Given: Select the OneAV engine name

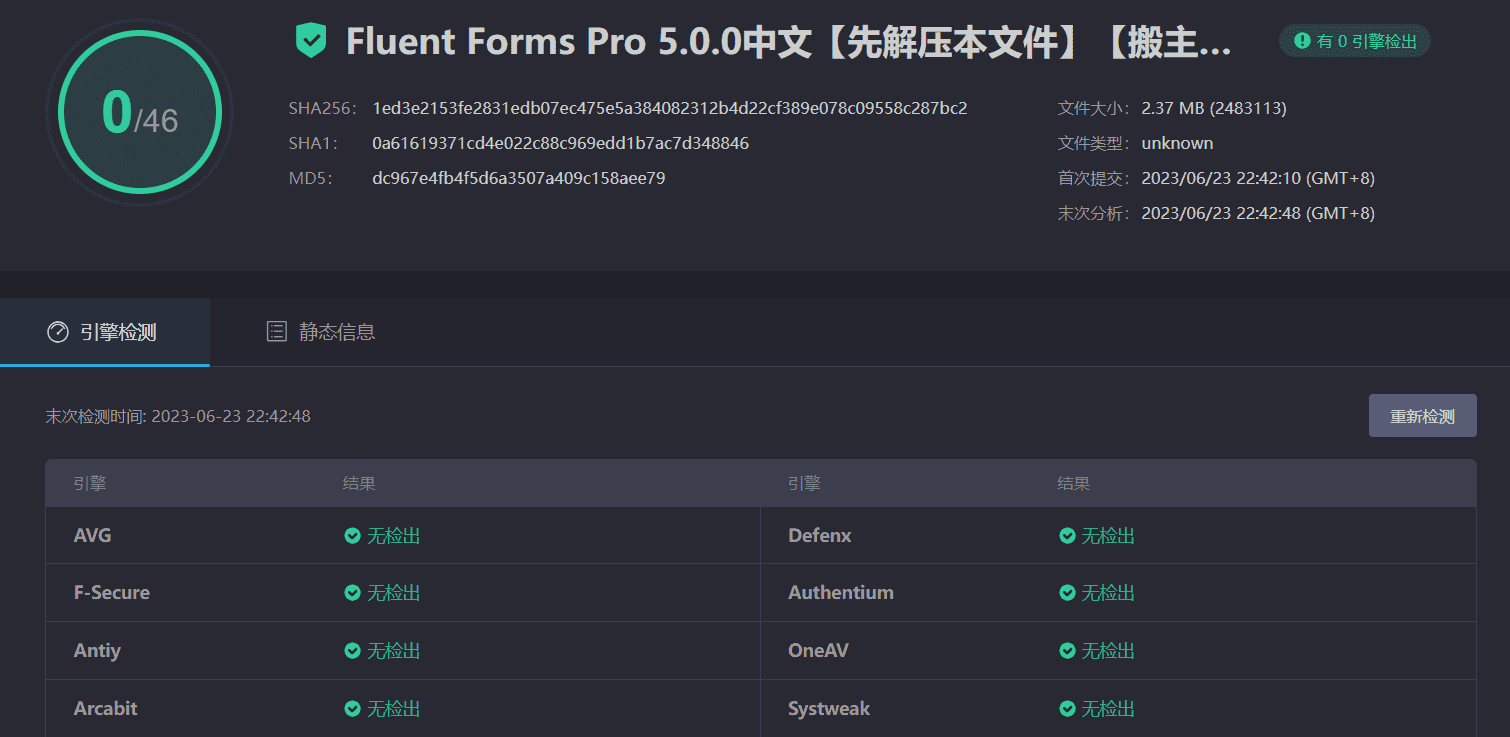Looking at the screenshot, I should (818, 651).
